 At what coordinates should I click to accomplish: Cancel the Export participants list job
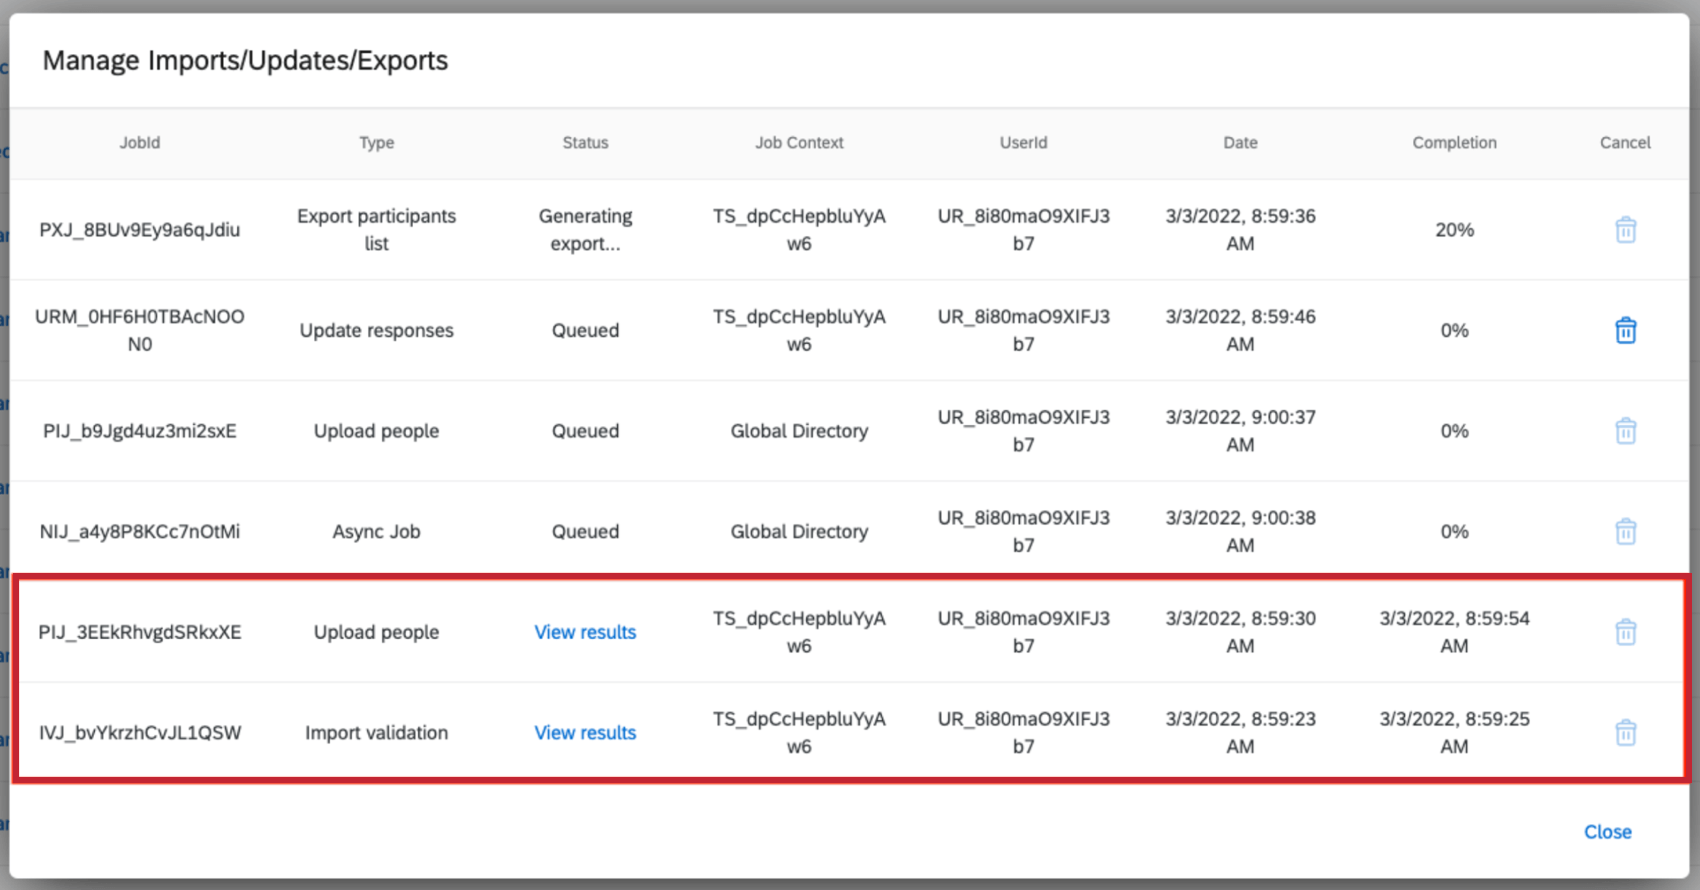[1625, 230]
